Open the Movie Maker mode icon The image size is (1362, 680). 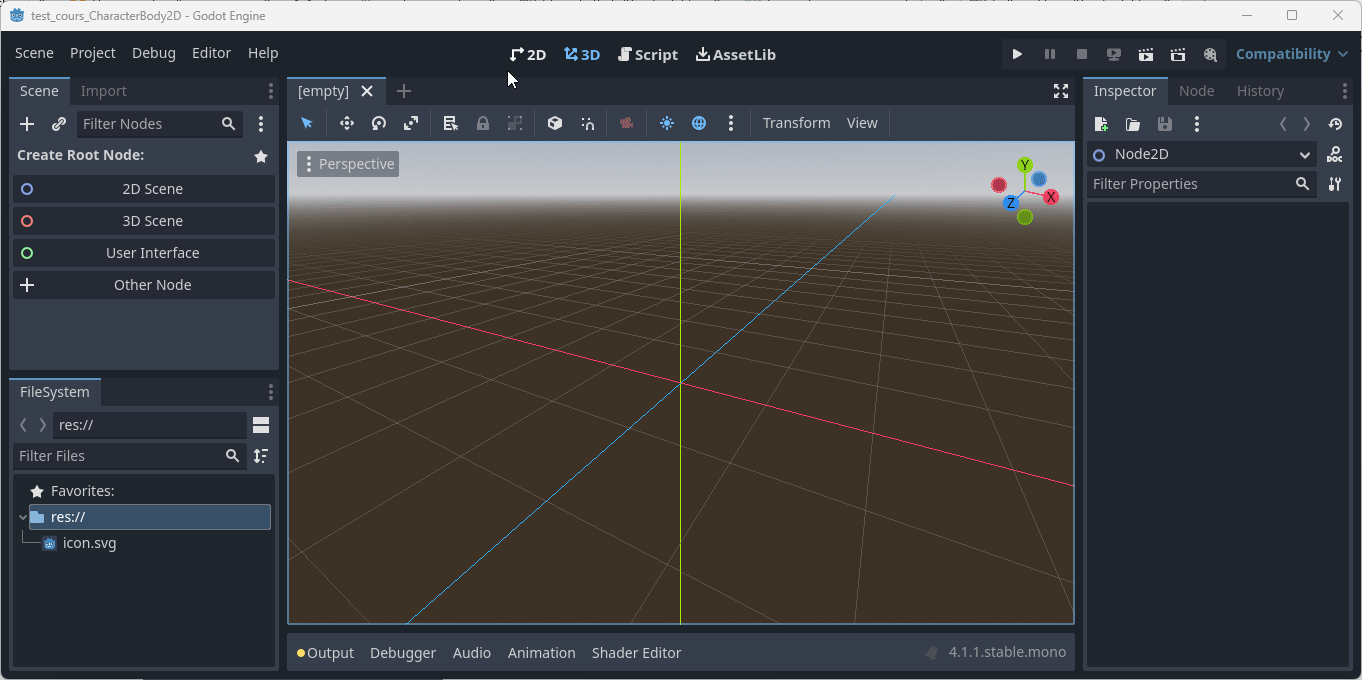point(1210,54)
